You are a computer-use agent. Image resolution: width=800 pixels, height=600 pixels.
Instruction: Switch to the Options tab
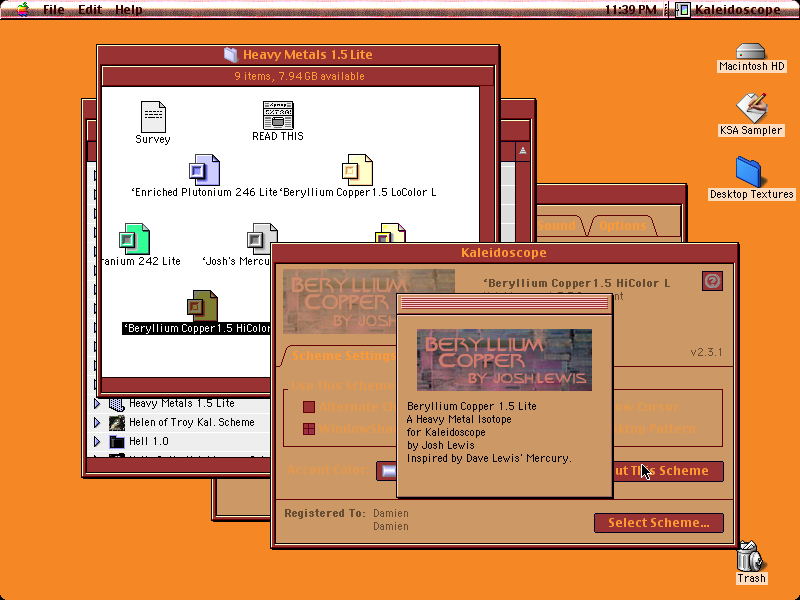point(622,226)
